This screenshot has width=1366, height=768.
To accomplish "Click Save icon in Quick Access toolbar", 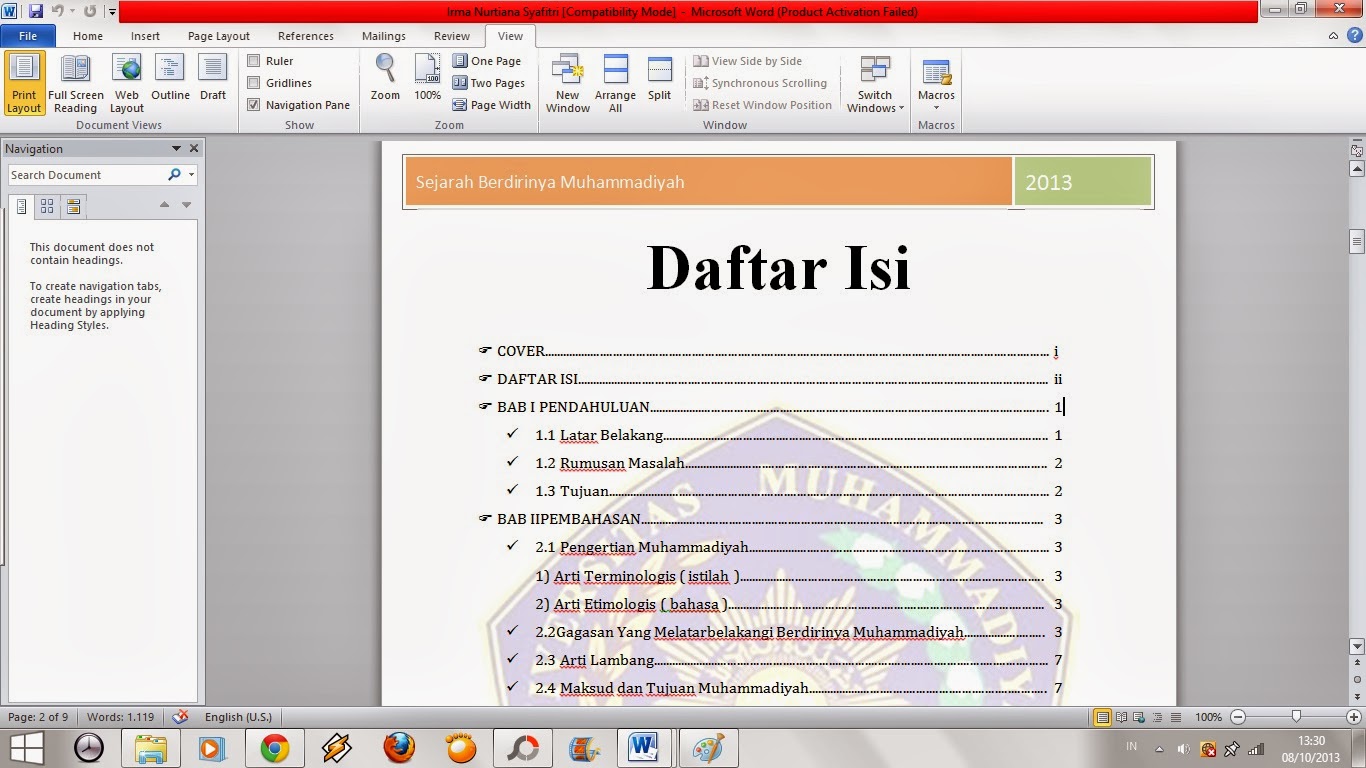I will tap(36, 11).
